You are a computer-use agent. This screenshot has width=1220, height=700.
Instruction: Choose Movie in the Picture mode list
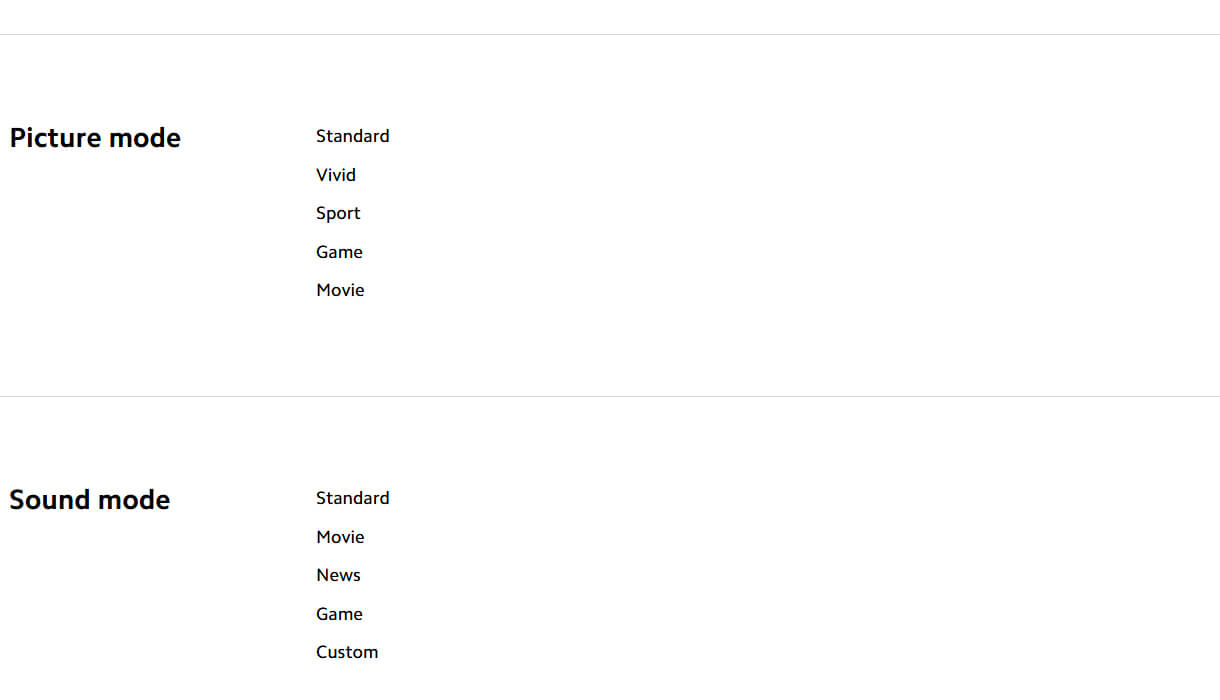340,290
